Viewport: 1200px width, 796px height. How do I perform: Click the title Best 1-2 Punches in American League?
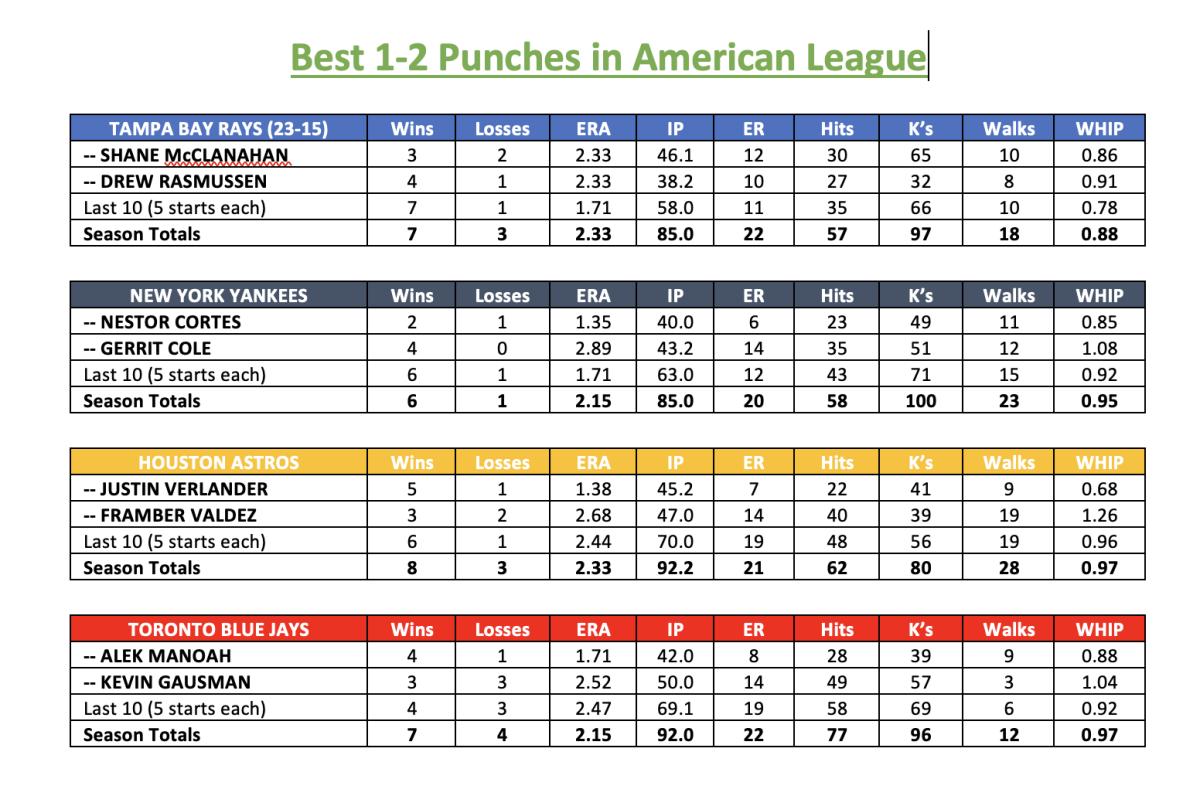tap(608, 57)
